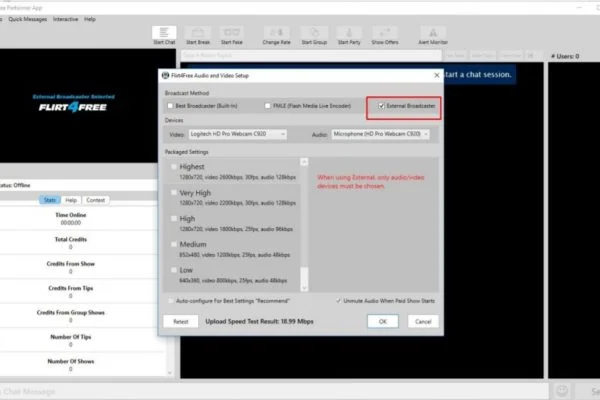
Task: Click OK in the setup dialog
Action: (383, 322)
